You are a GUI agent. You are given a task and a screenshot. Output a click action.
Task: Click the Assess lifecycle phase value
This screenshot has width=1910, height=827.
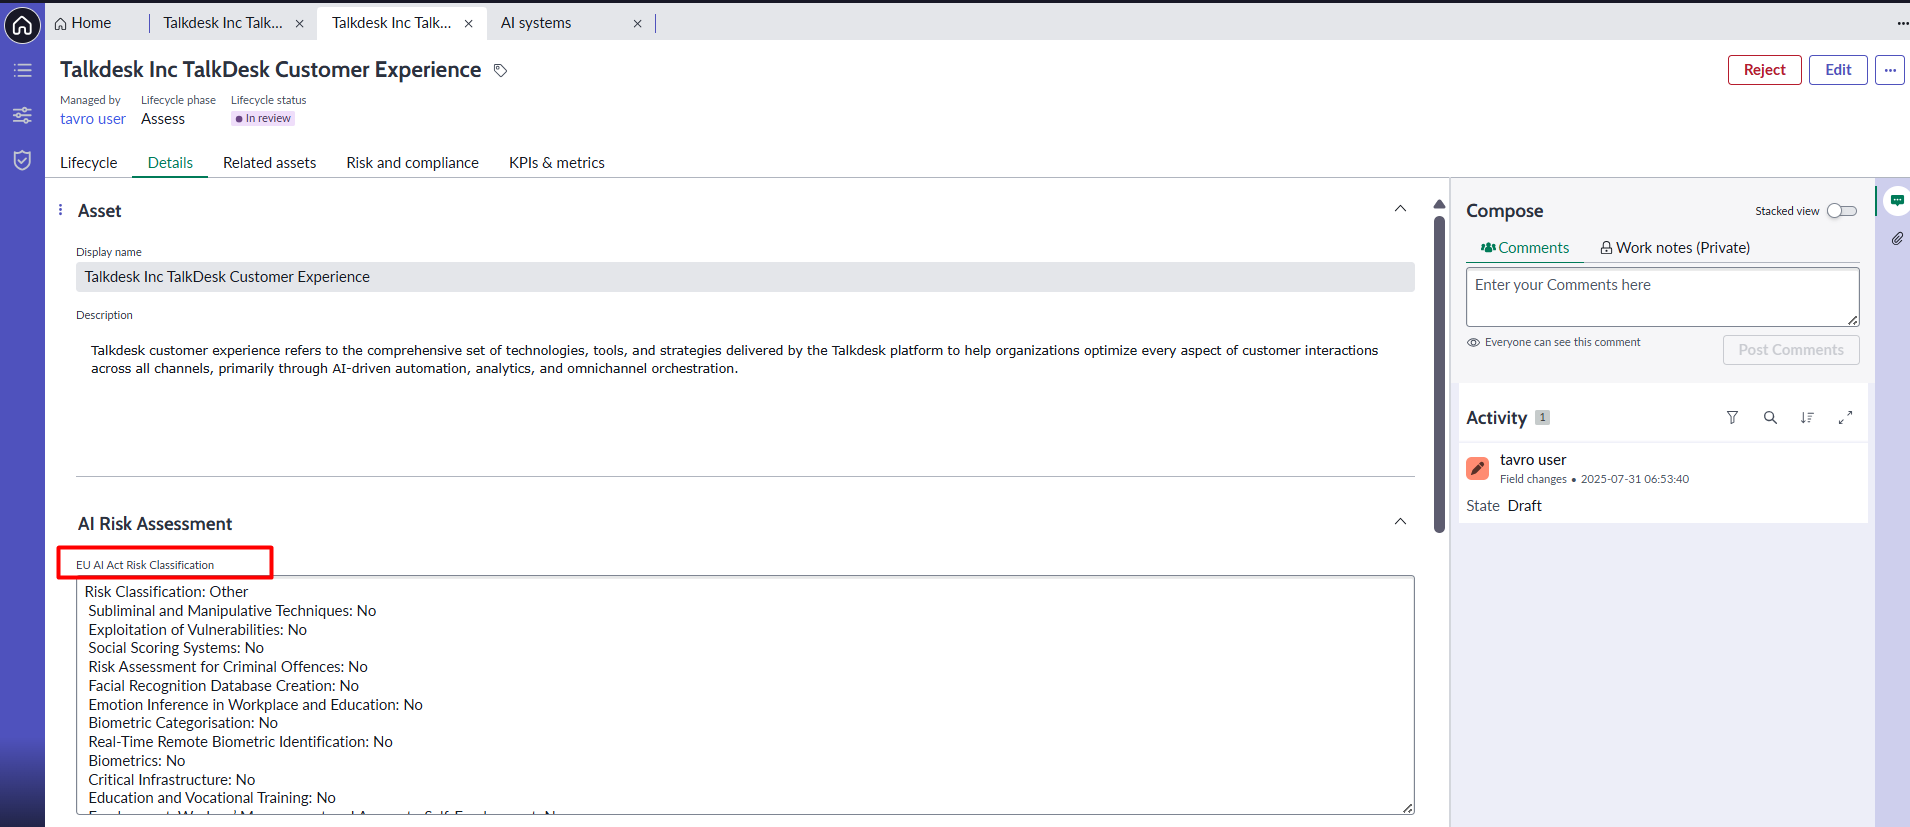[163, 119]
